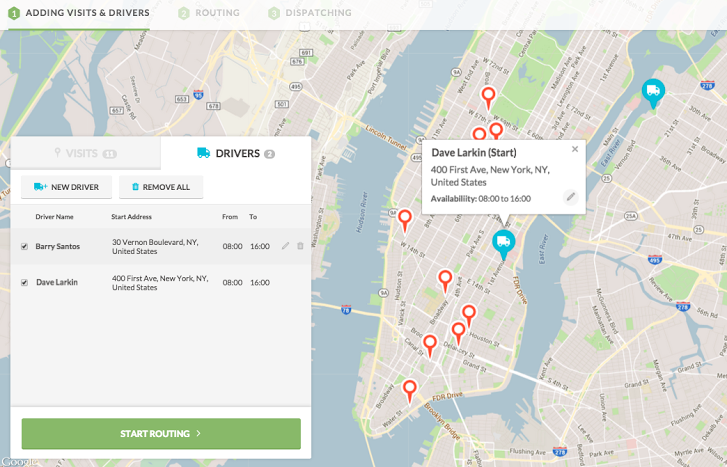This screenshot has height=467, width=727.
Task: Select the red visit pin near W 14th St
Action: coord(405,220)
